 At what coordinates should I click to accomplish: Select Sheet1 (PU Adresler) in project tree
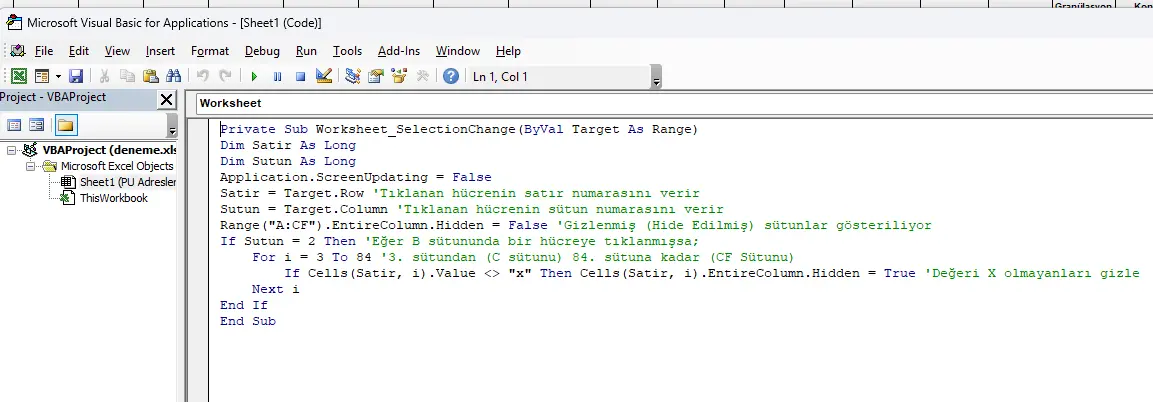(128, 182)
